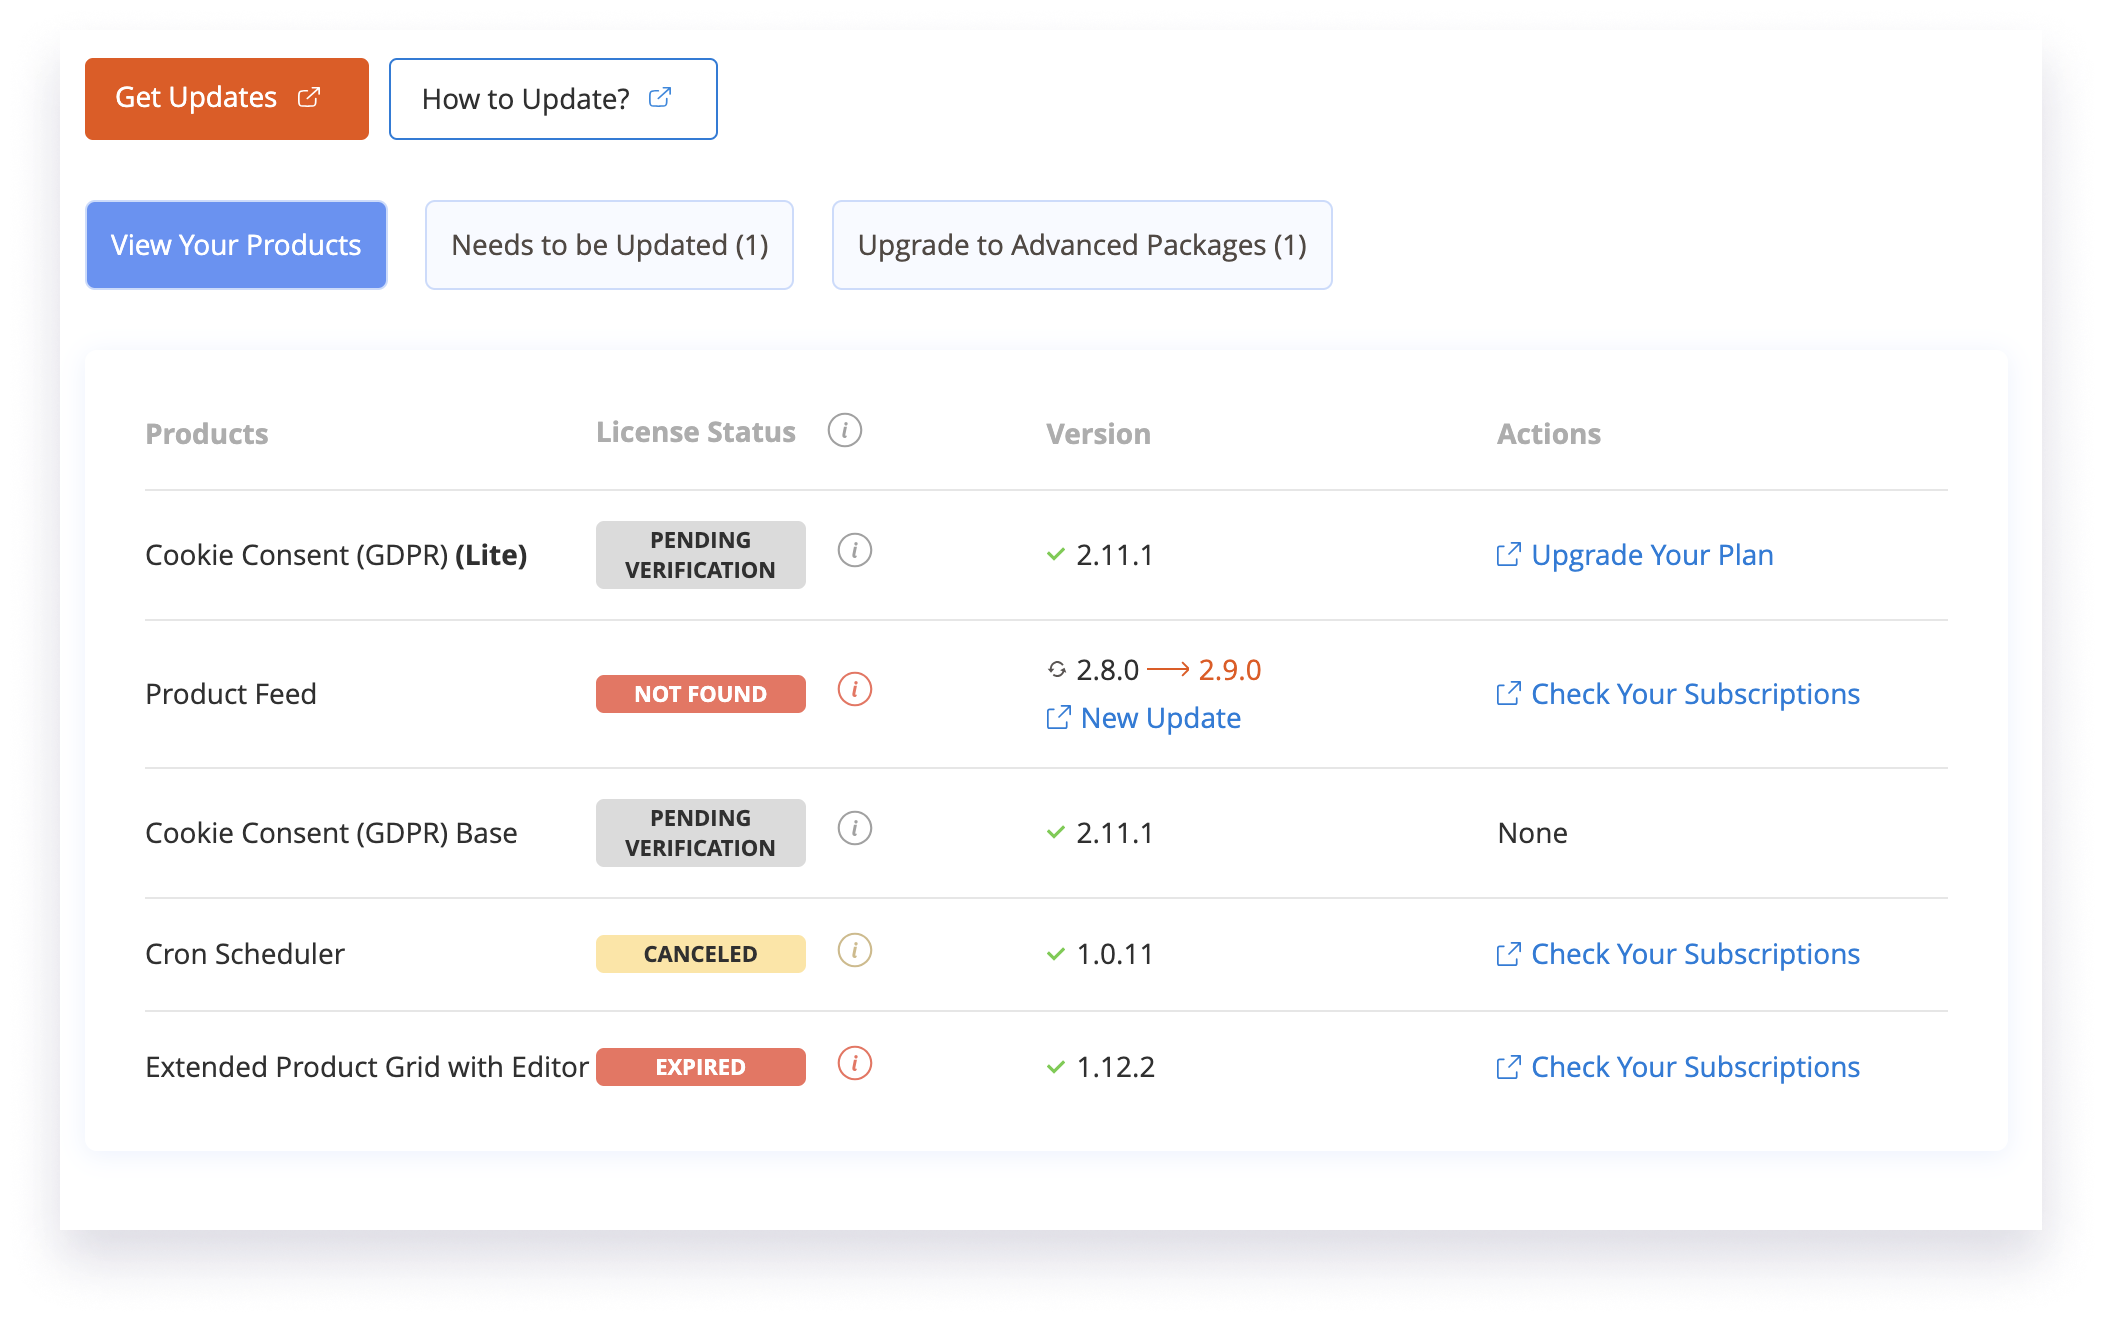Click the update arrow icon beside version 2.8.0
The image size is (2102, 1320).
click(x=1057, y=669)
